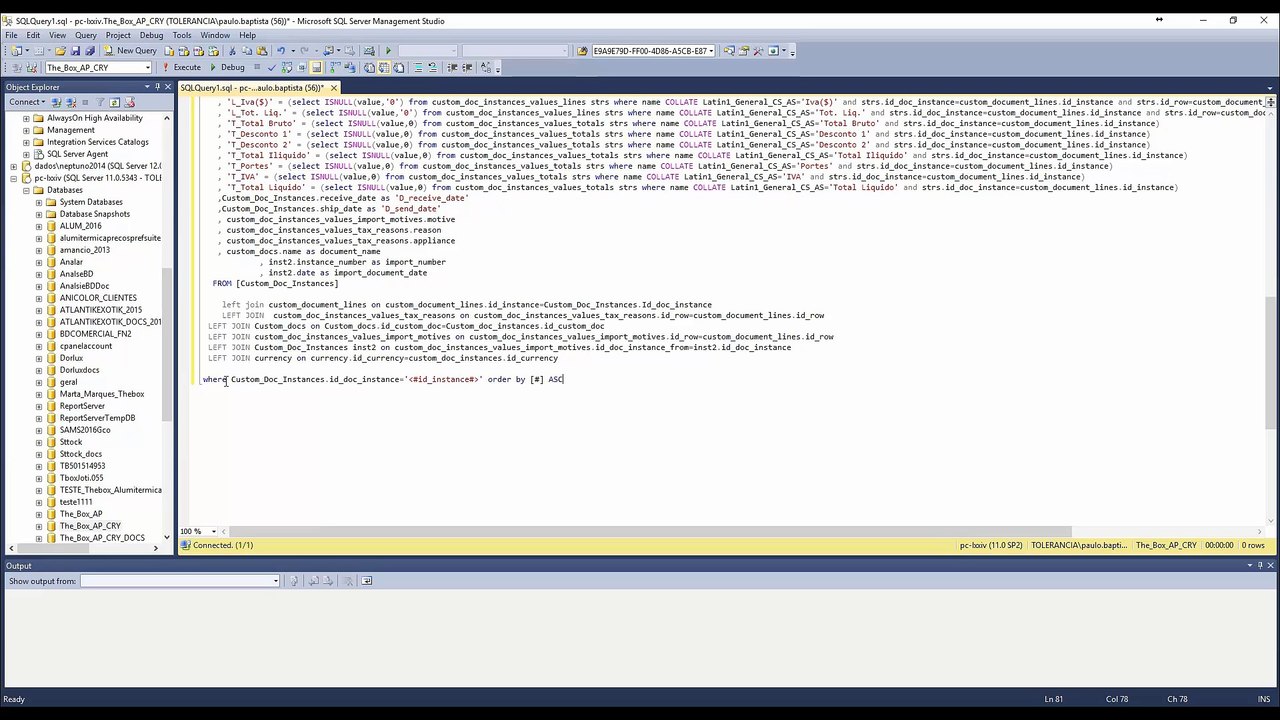
Task: Click the Refresh icon in Object Explorer
Action: pyautogui.click(x=115, y=102)
